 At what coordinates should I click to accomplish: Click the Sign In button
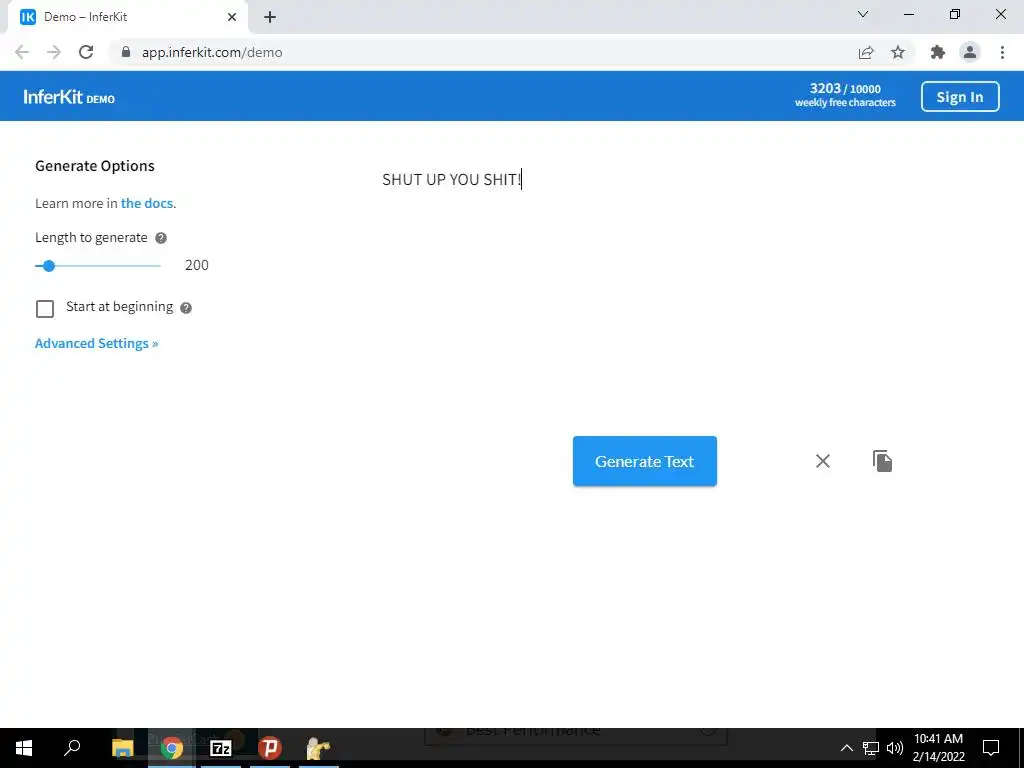point(960,97)
